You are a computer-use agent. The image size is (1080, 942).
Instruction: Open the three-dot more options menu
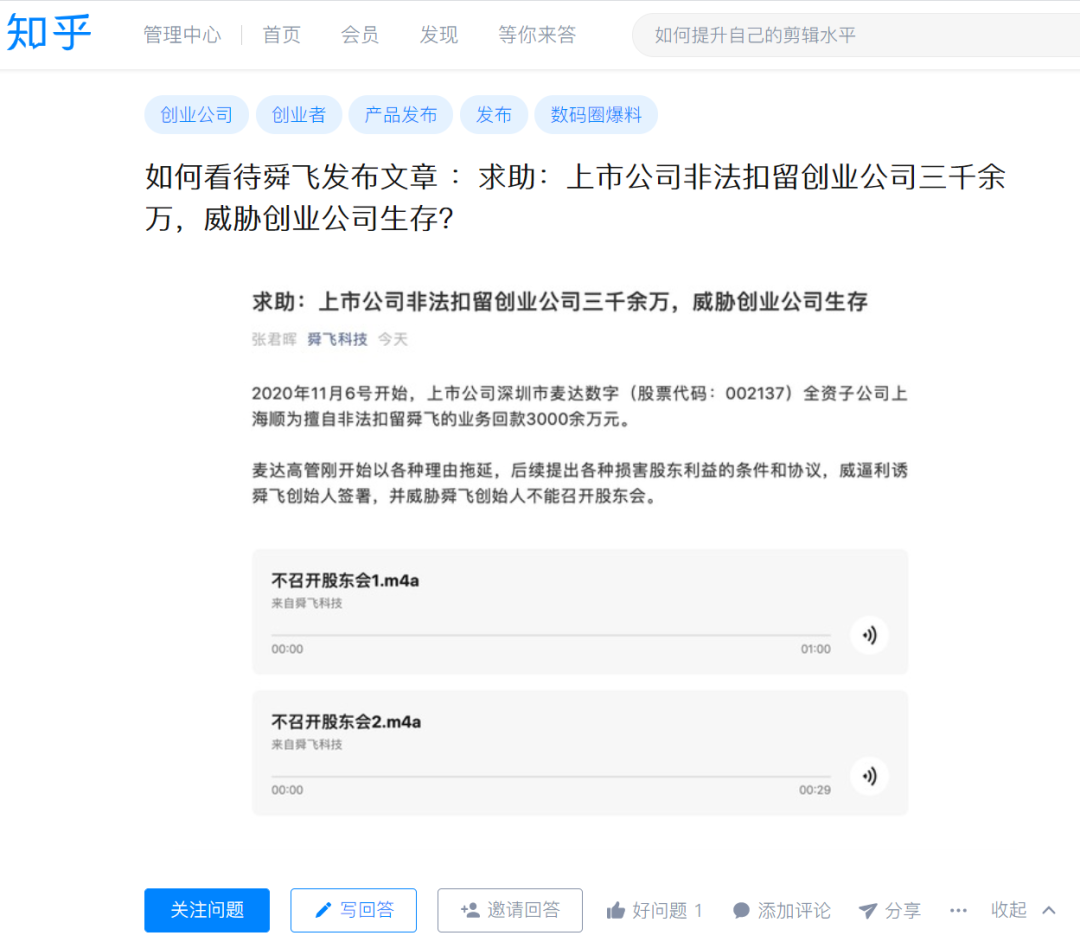click(x=958, y=911)
